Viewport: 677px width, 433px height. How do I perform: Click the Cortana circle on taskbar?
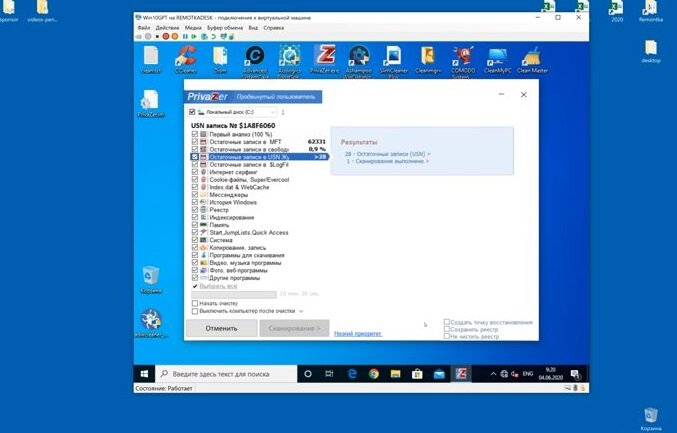308,374
